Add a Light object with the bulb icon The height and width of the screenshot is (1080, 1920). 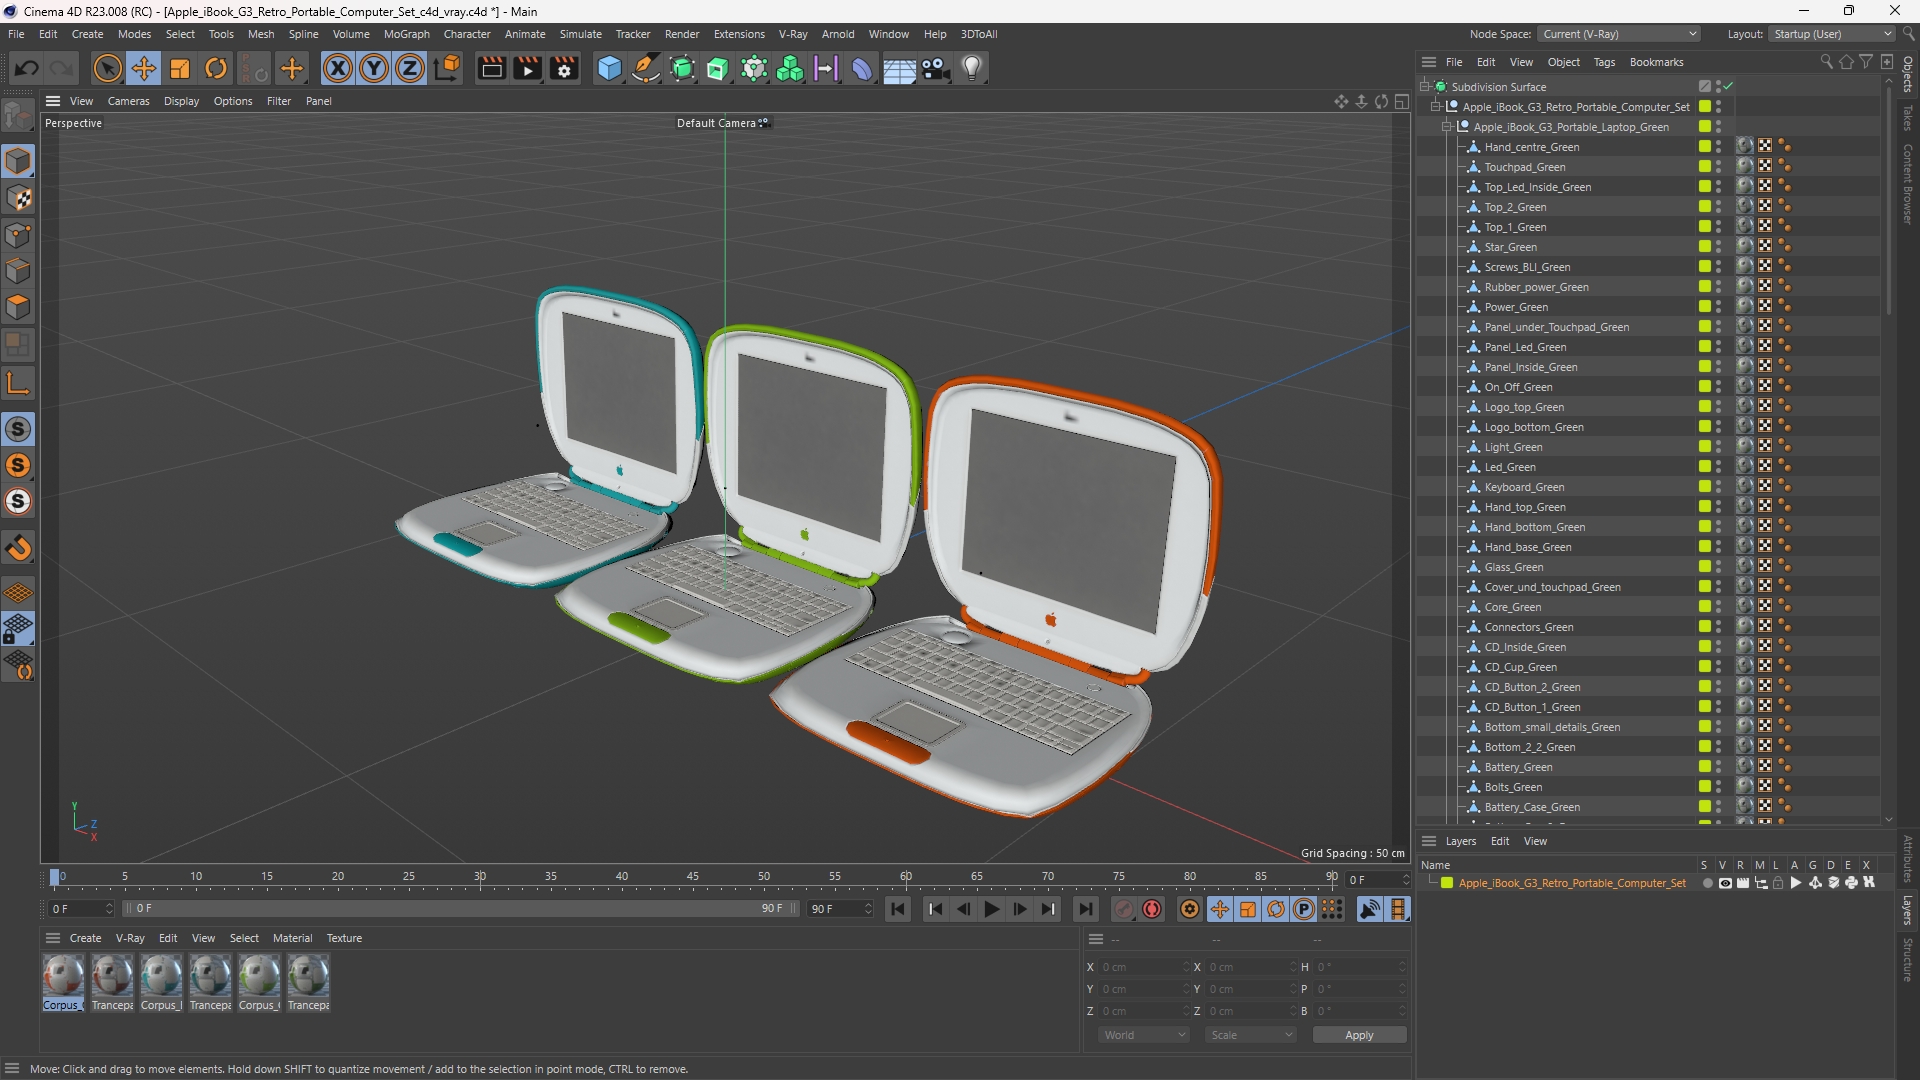(x=972, y=68)
